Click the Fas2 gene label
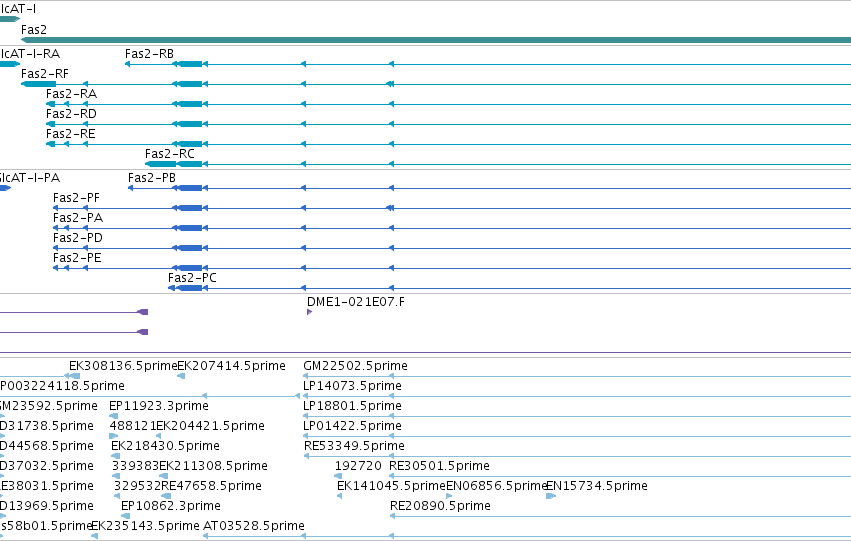The height and width of the screenshot is (541, 851). (34, 30)
